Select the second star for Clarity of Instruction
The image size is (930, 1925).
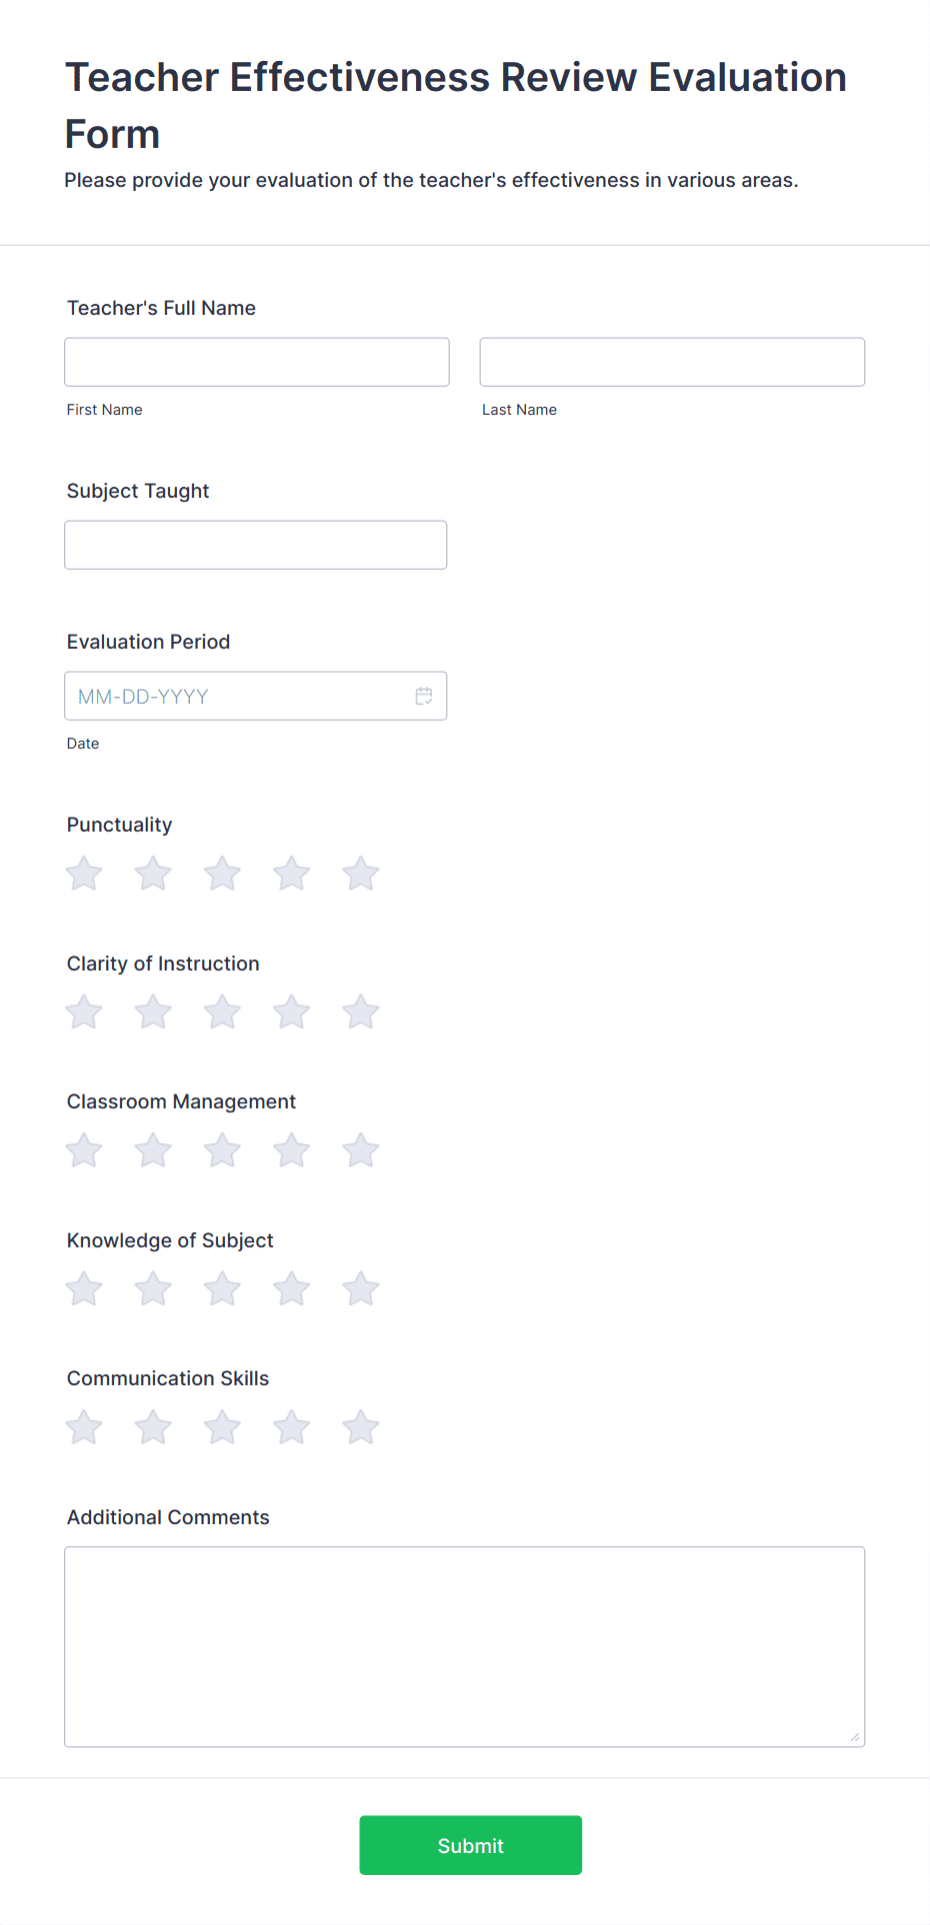tap(152, 1011)
